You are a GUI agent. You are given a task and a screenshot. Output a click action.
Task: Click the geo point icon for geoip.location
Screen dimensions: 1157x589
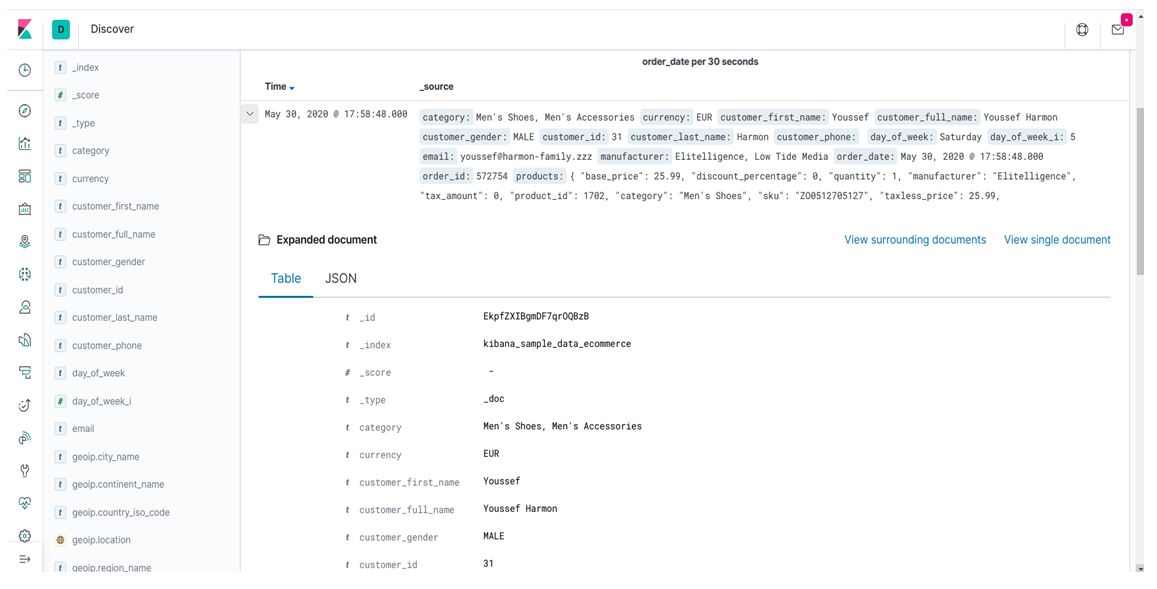(61, 540)
